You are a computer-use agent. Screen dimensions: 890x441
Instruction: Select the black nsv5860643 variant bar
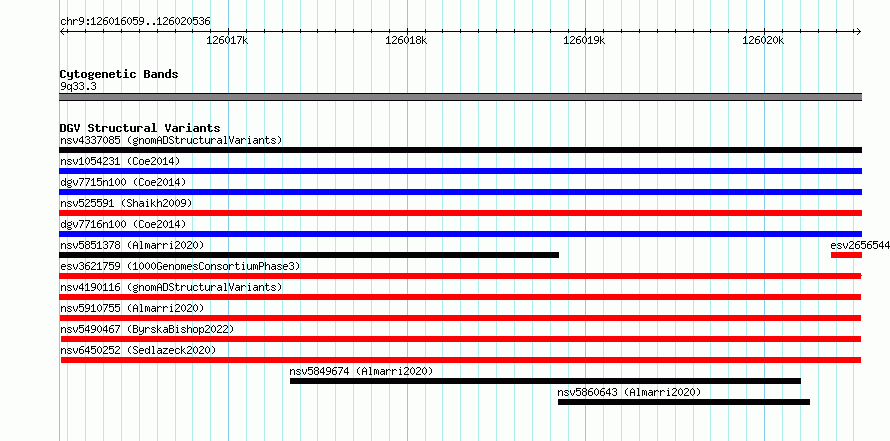pos(684,402)
